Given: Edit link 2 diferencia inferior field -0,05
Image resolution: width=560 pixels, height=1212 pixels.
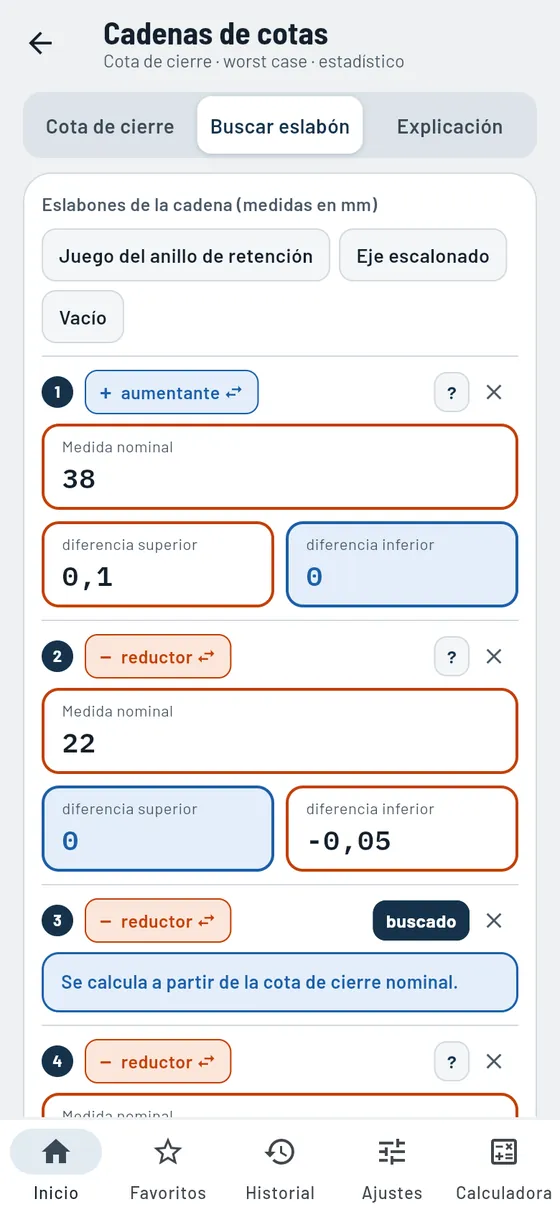Looking at the screenshot, I should 402,829.
